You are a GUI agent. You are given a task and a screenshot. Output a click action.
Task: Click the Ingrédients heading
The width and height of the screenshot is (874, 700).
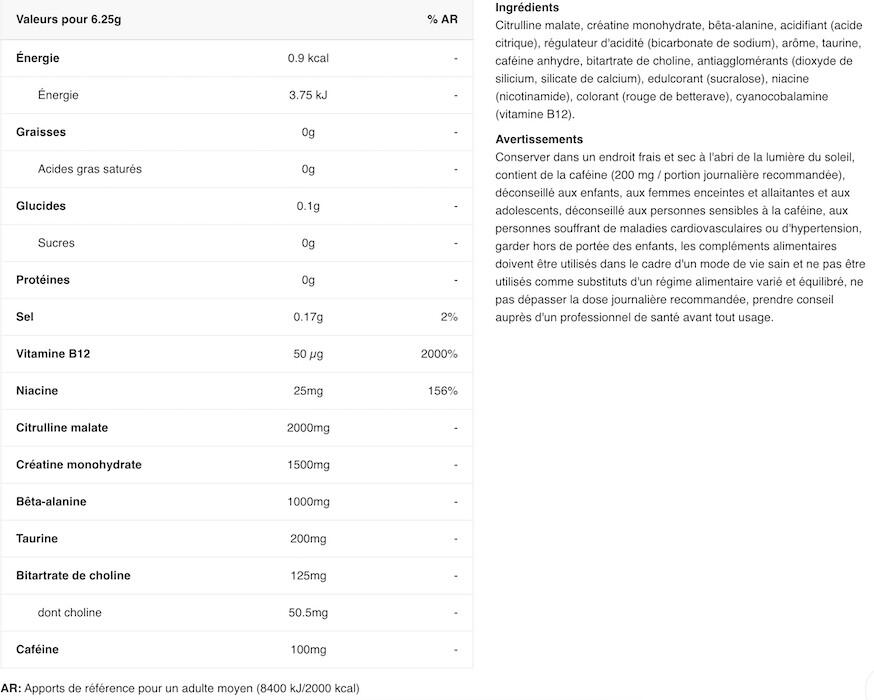pyautogui.click(x=527, y=8)
